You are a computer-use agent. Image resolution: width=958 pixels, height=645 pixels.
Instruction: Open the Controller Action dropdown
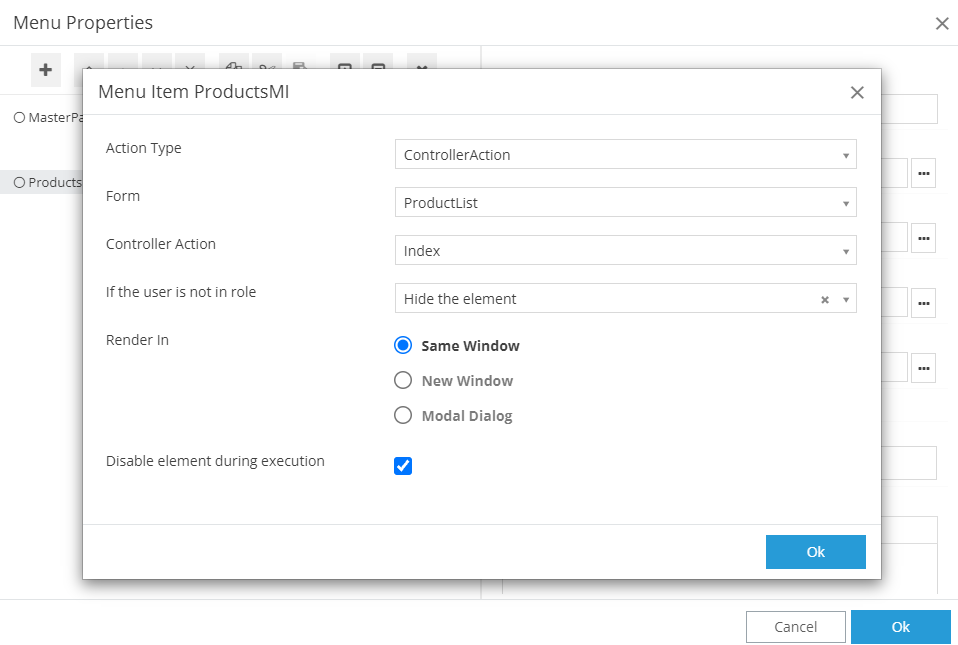(625, 251)
